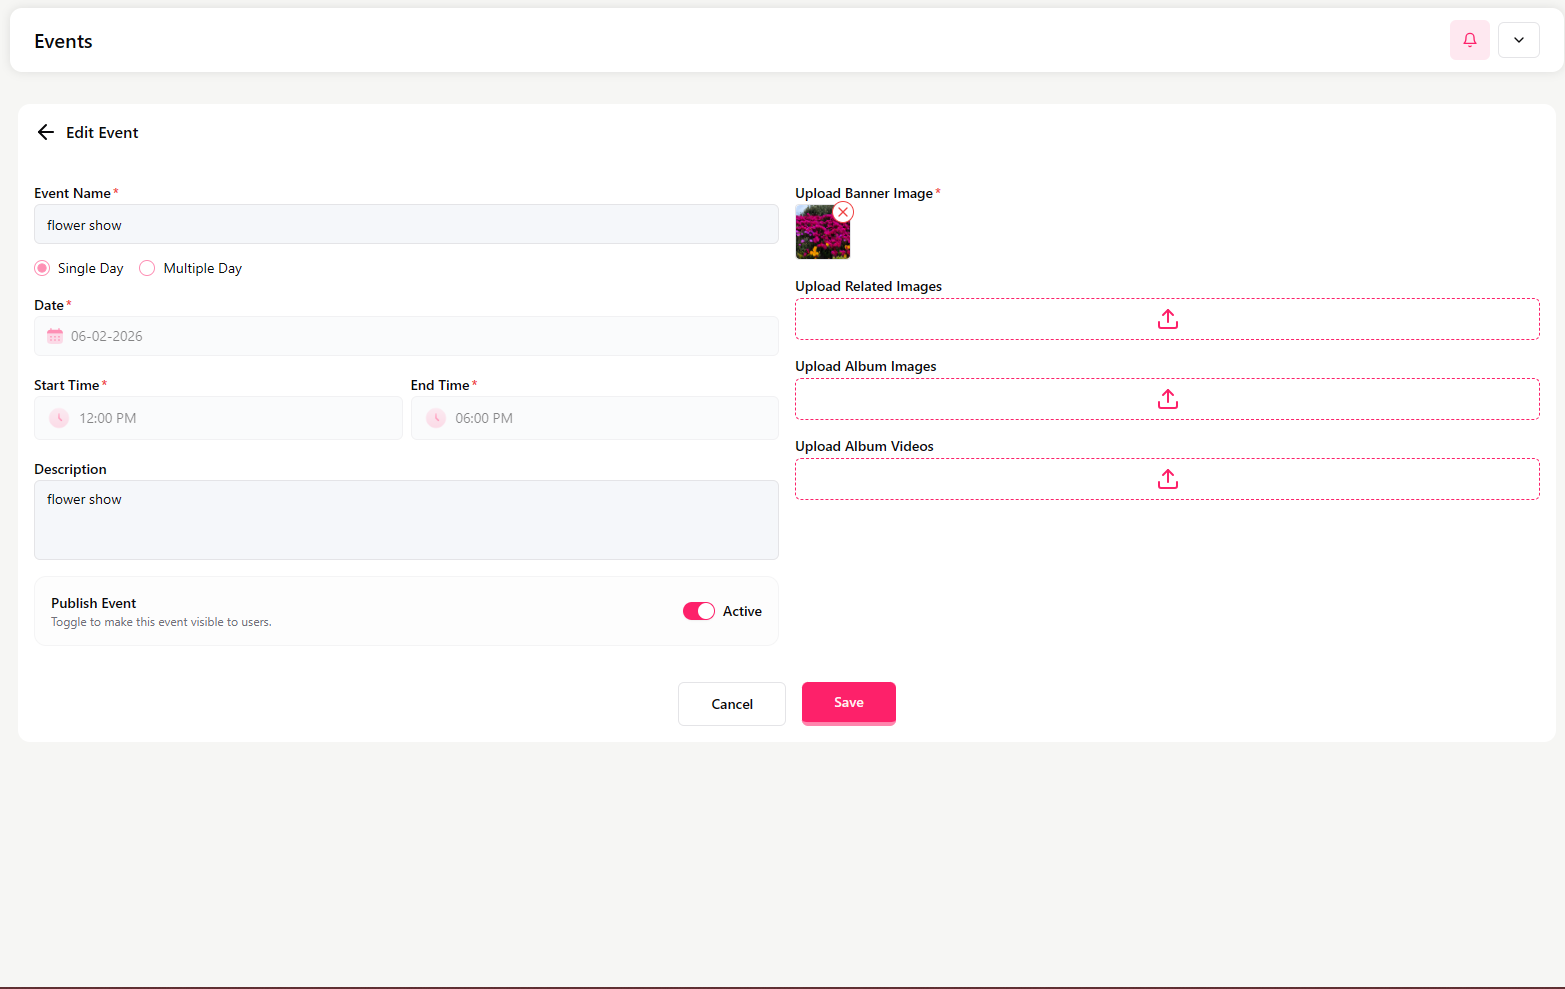Select the Single Day radio option
The height and width of the screenshot is (989, 1565).
[x=42, y=268]
